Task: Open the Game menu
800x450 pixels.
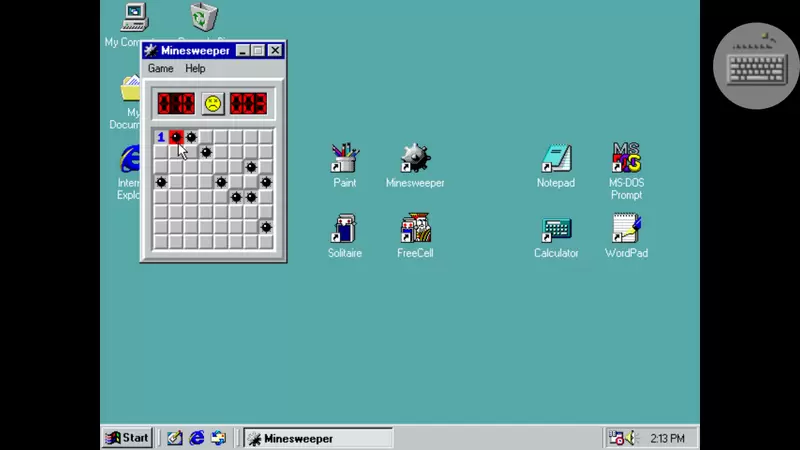Action: pos(160,69)
